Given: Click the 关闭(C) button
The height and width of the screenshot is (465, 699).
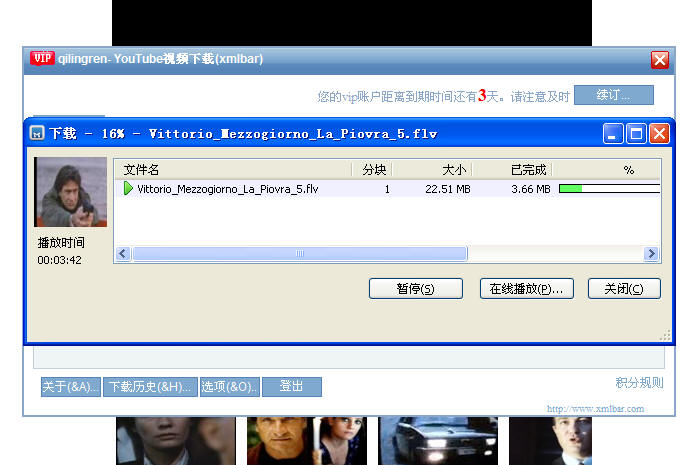Looking at the screenshot, I should click(x=624, y=288).
